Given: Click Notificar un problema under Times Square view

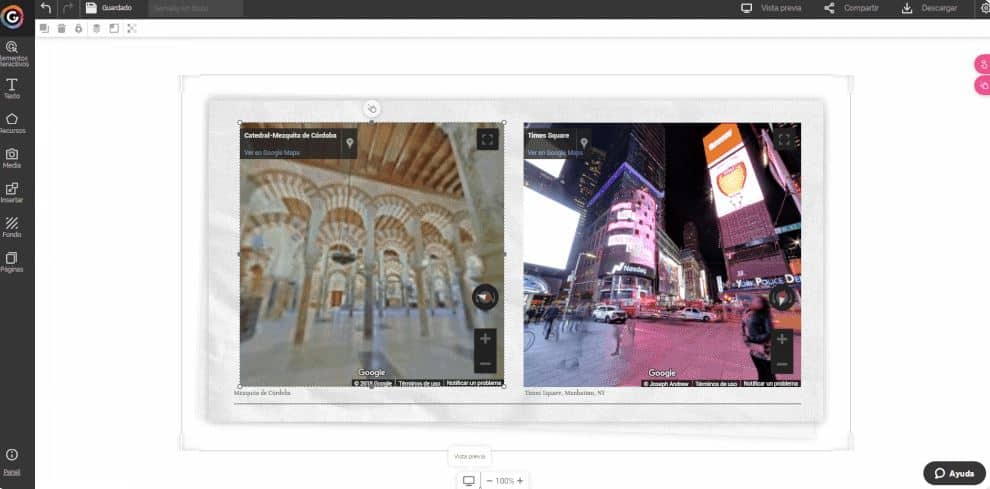Looking at the screenshot, I should point(771,383).
